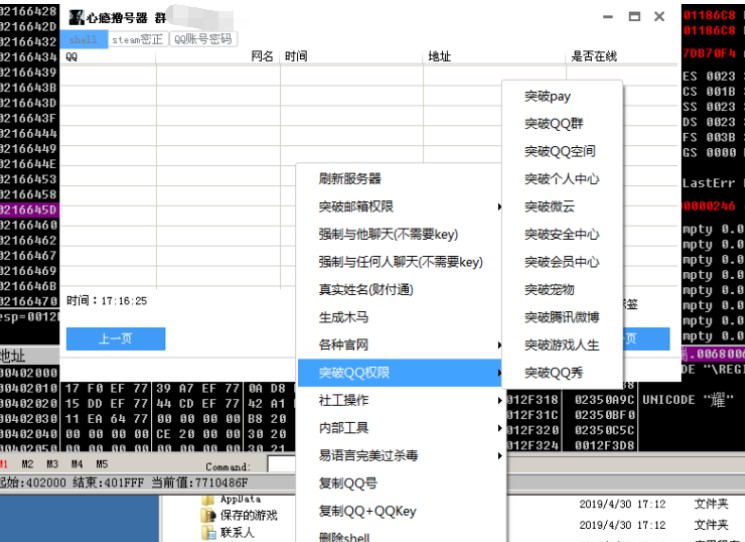745x542 pixels.
Task: Click LastErr register in debugger
Action: pyautogui.click(x=708, y=183)
